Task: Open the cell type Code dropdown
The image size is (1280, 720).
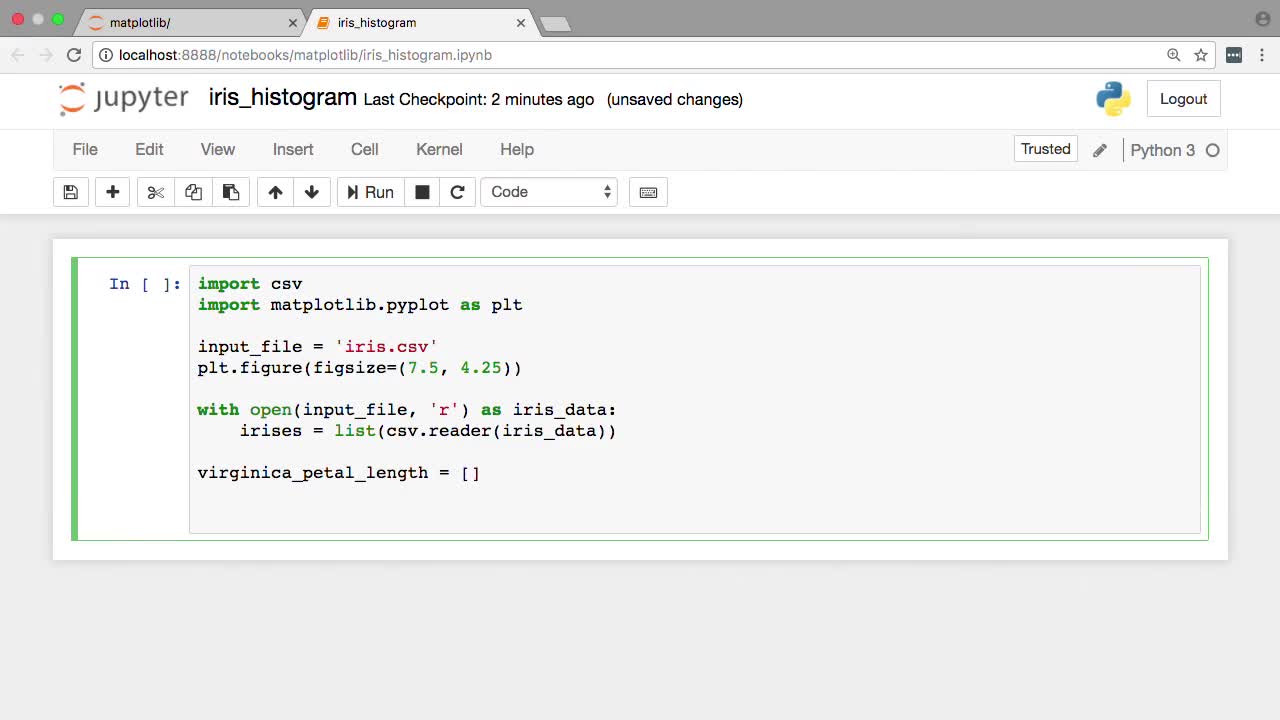Action: pos(549,192)
